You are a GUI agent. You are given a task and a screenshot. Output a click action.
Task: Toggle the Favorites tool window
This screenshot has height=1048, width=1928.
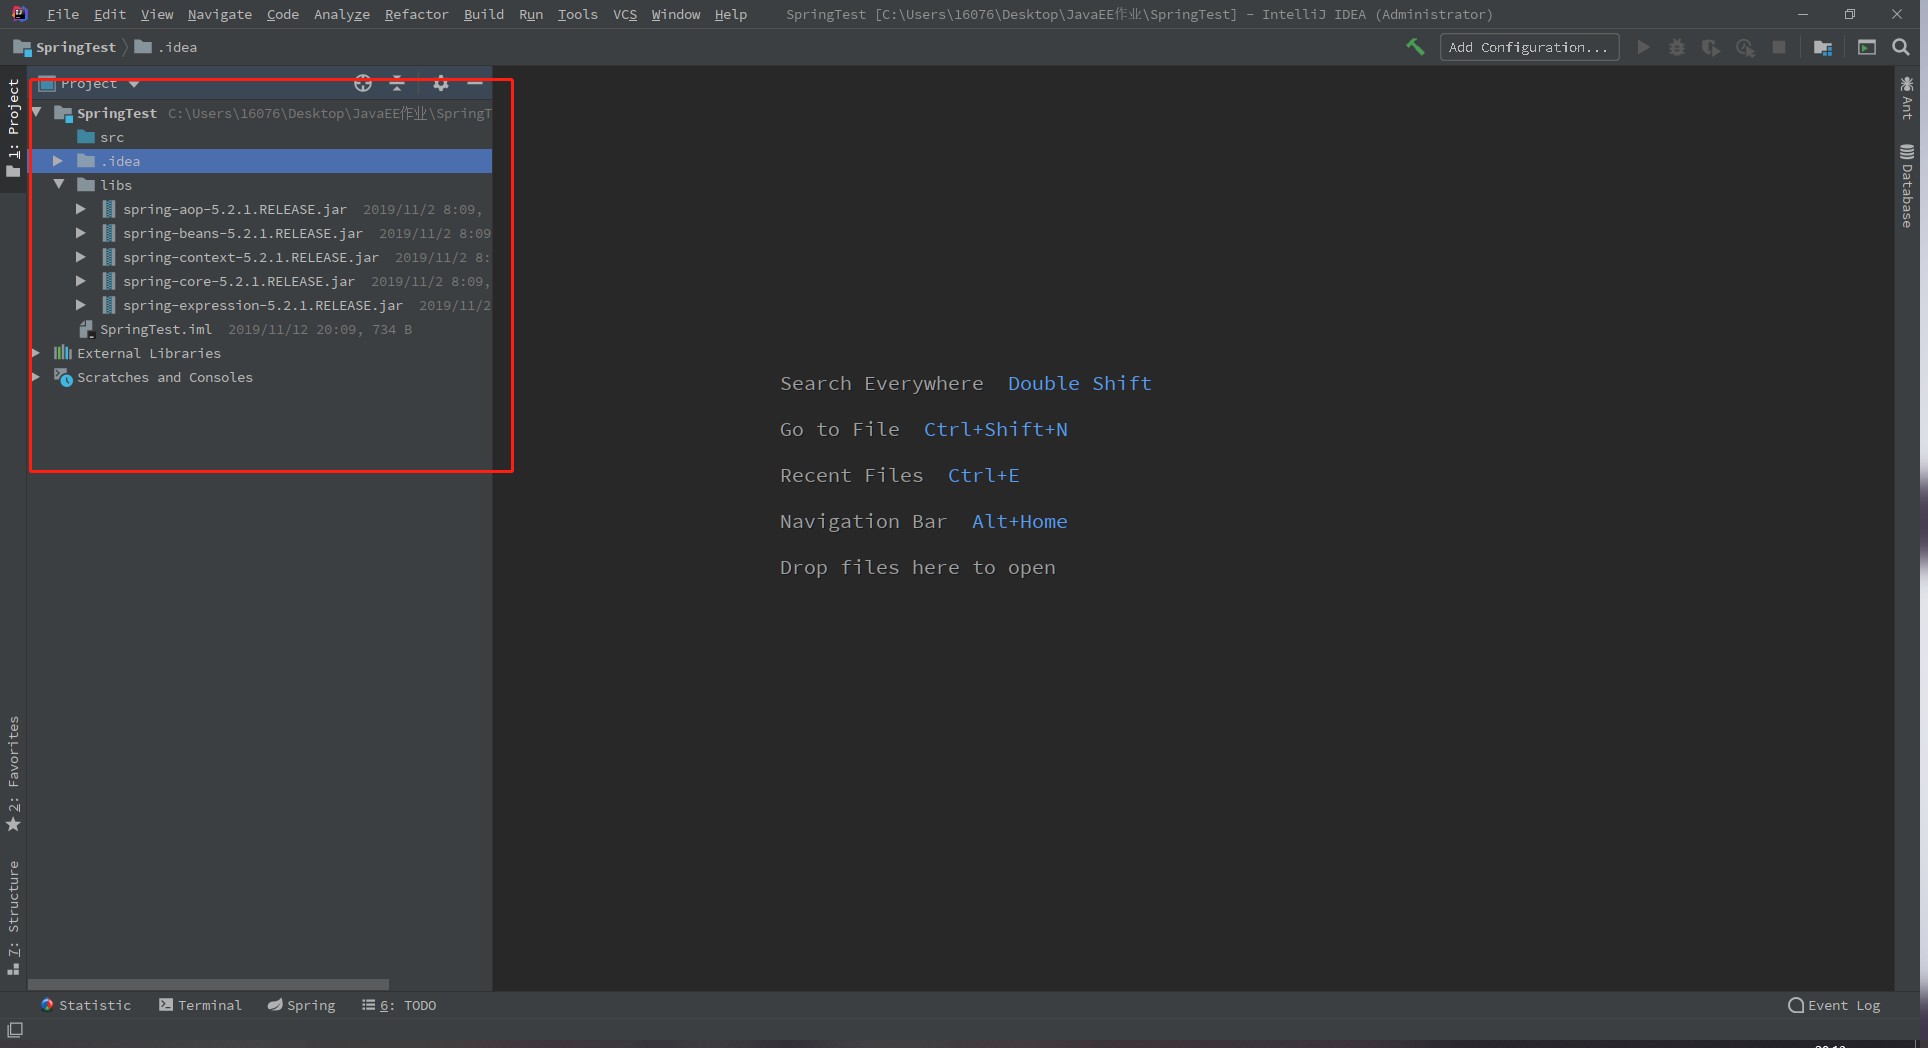click(x=13, y=773)
